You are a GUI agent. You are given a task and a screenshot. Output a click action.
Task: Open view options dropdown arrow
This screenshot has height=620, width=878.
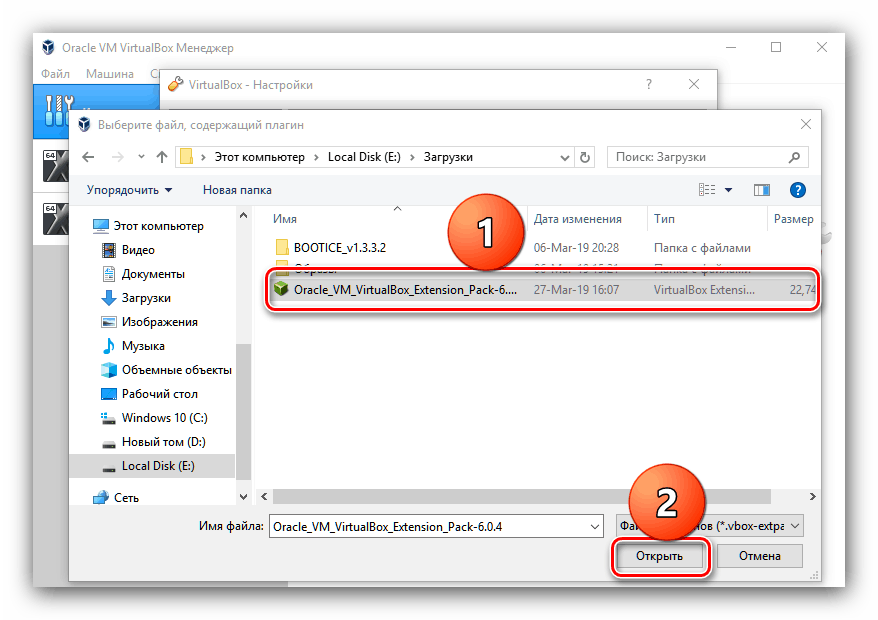pos(728,190)
